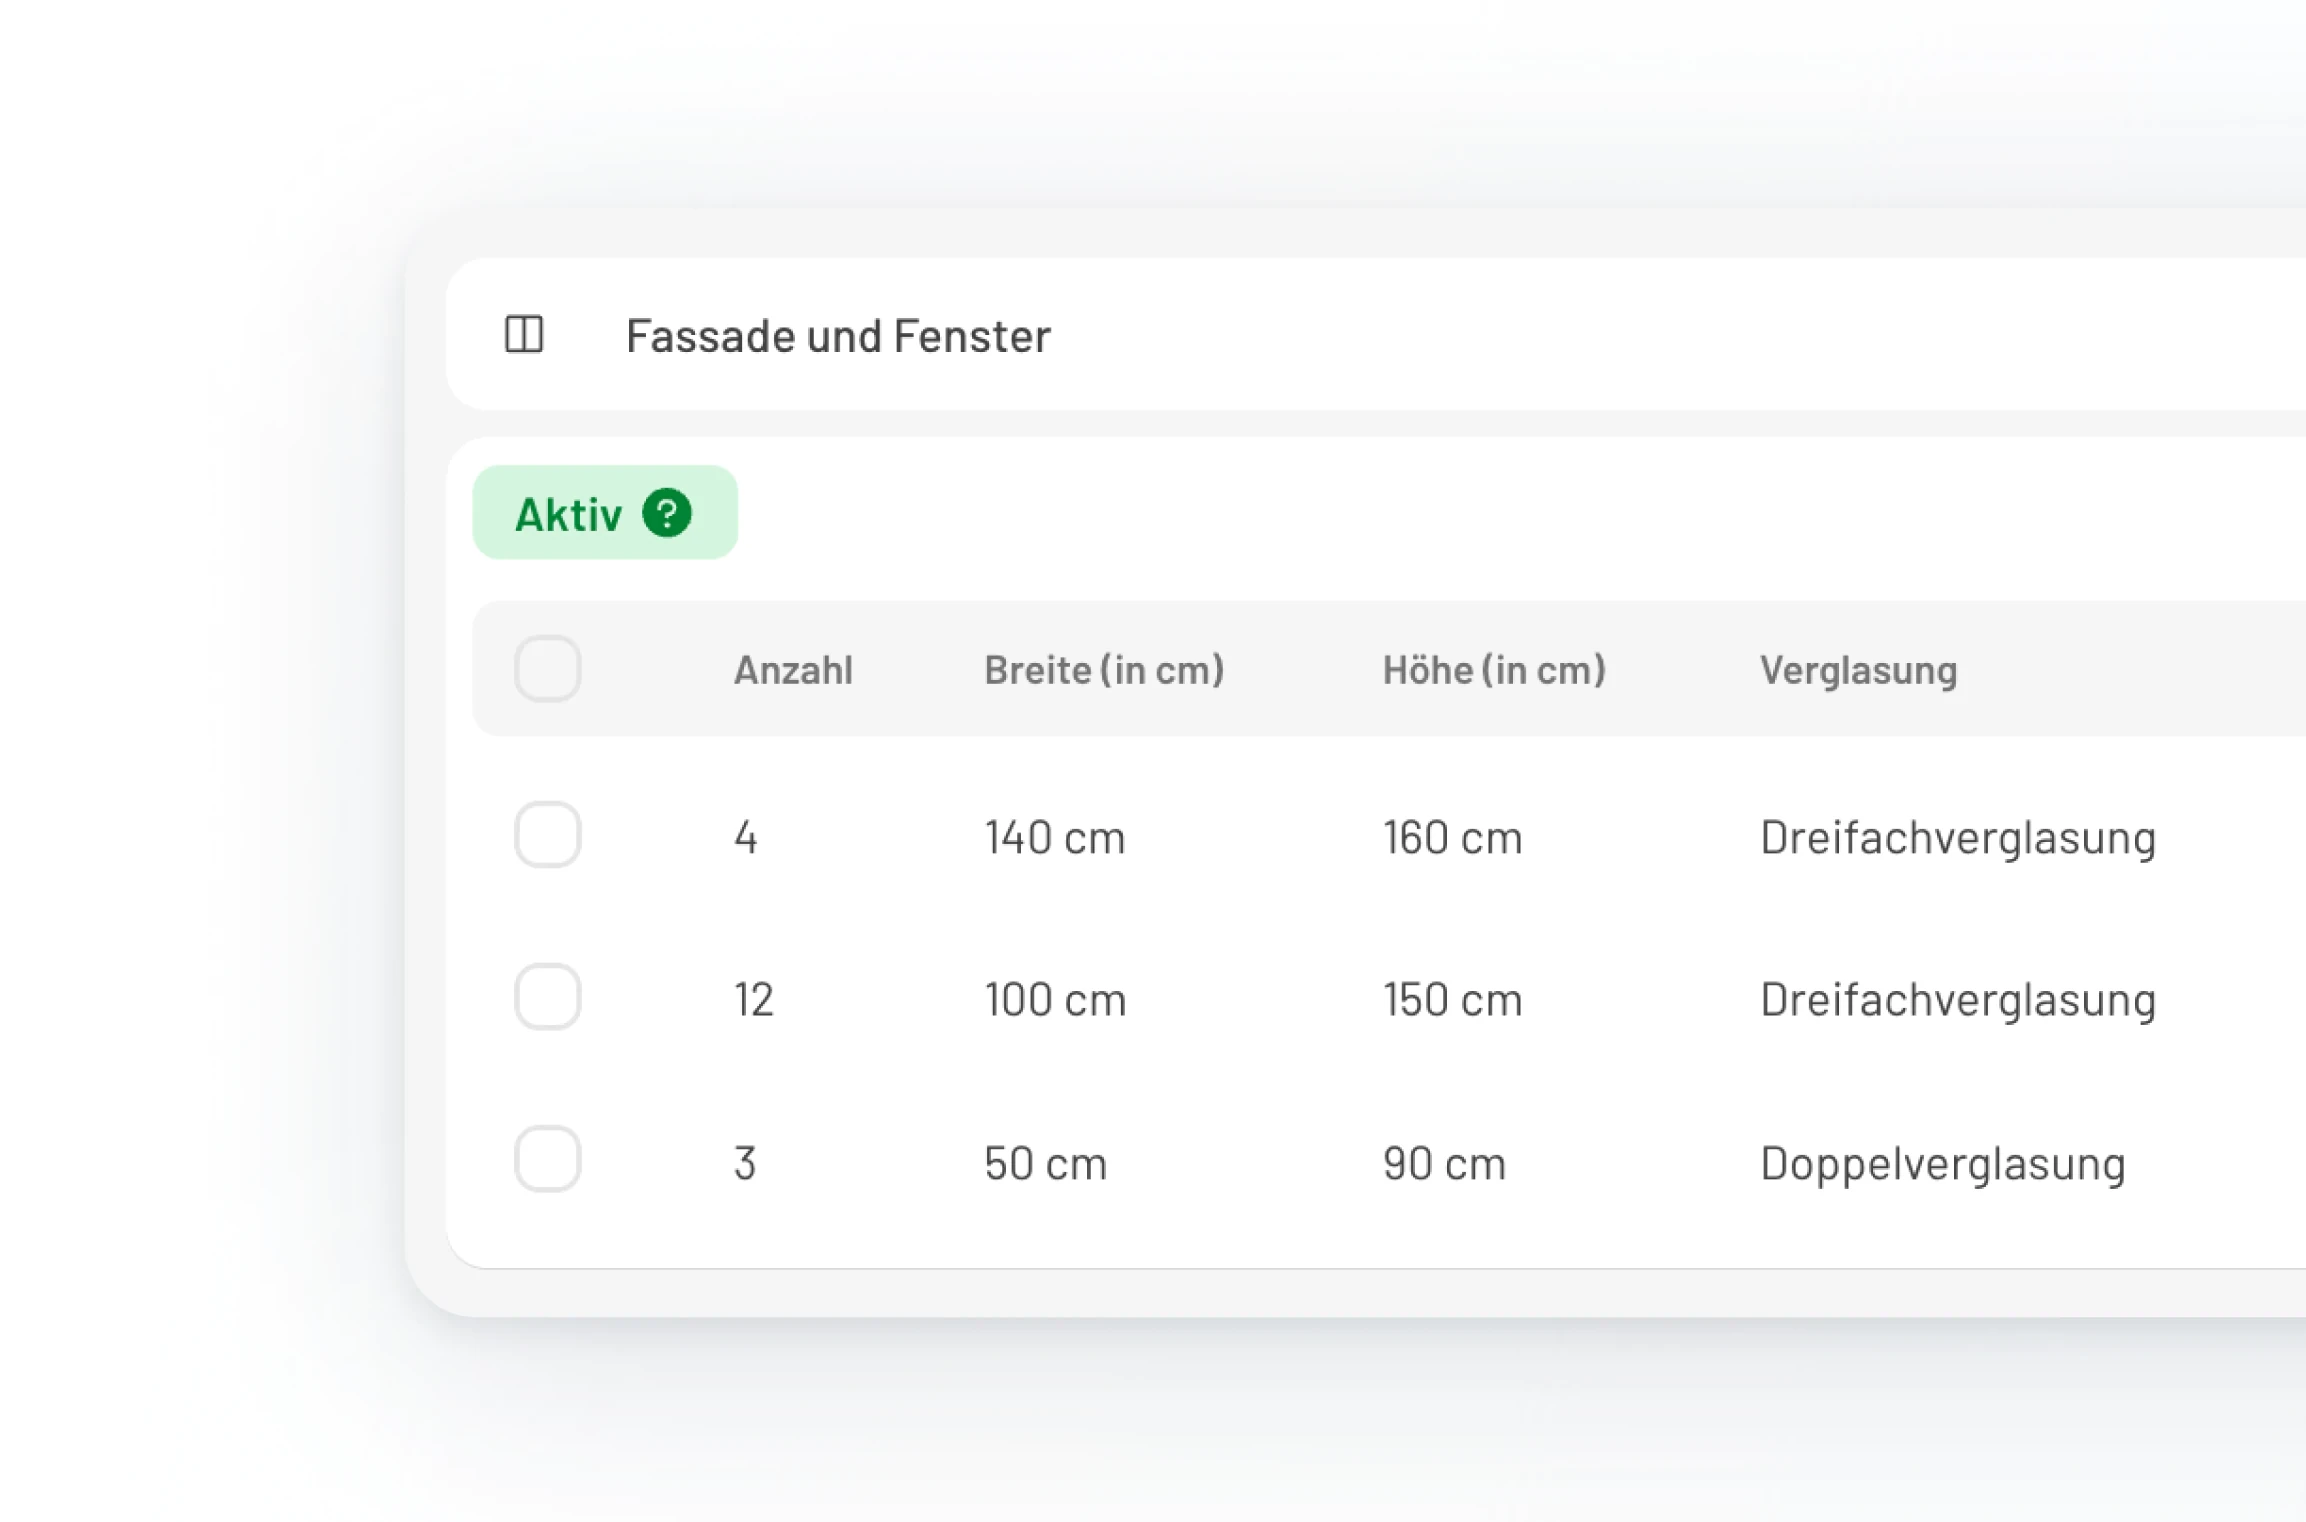The width and height of the screenshot is (2306, 1522).
Task: Select the 160 cm height cell
Action: coord(1452,838)
